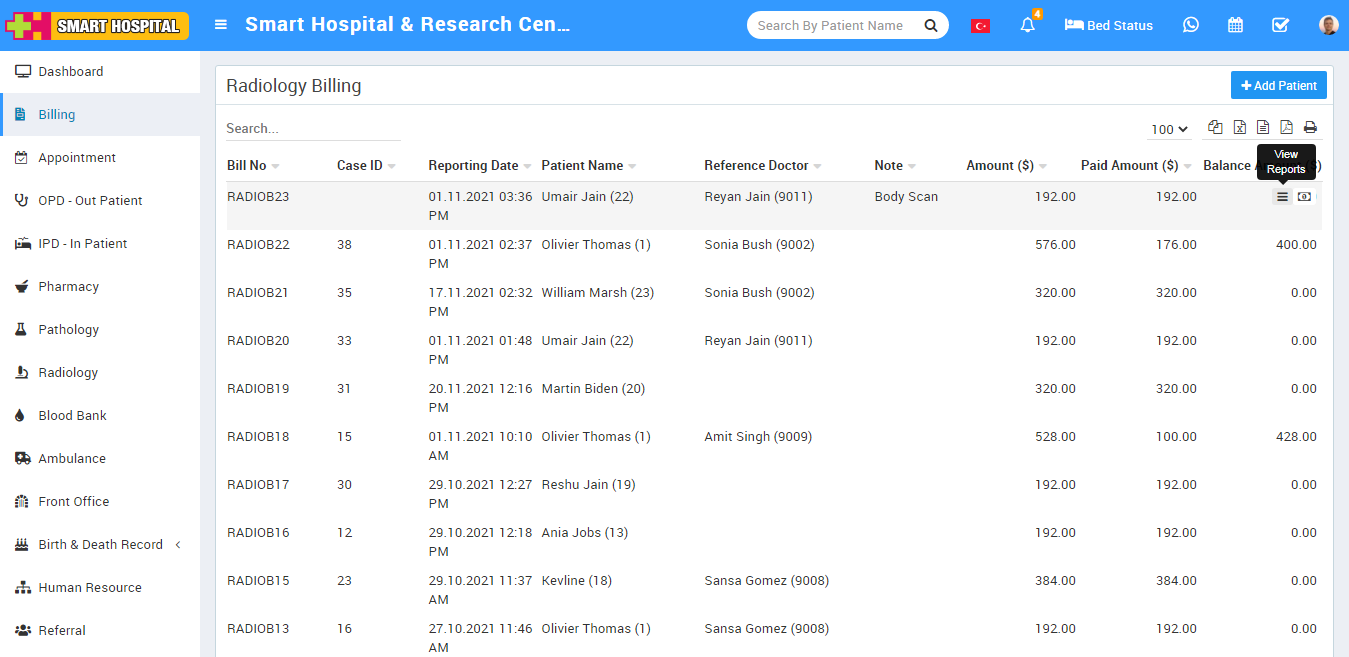Click the Appointment calendar-check icon
This screenshot has height=657, width=1349.
(x=21, y=158)
